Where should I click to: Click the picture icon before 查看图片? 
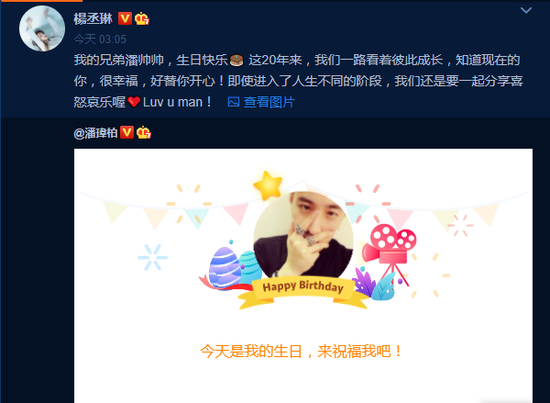(x=233, y=102)
